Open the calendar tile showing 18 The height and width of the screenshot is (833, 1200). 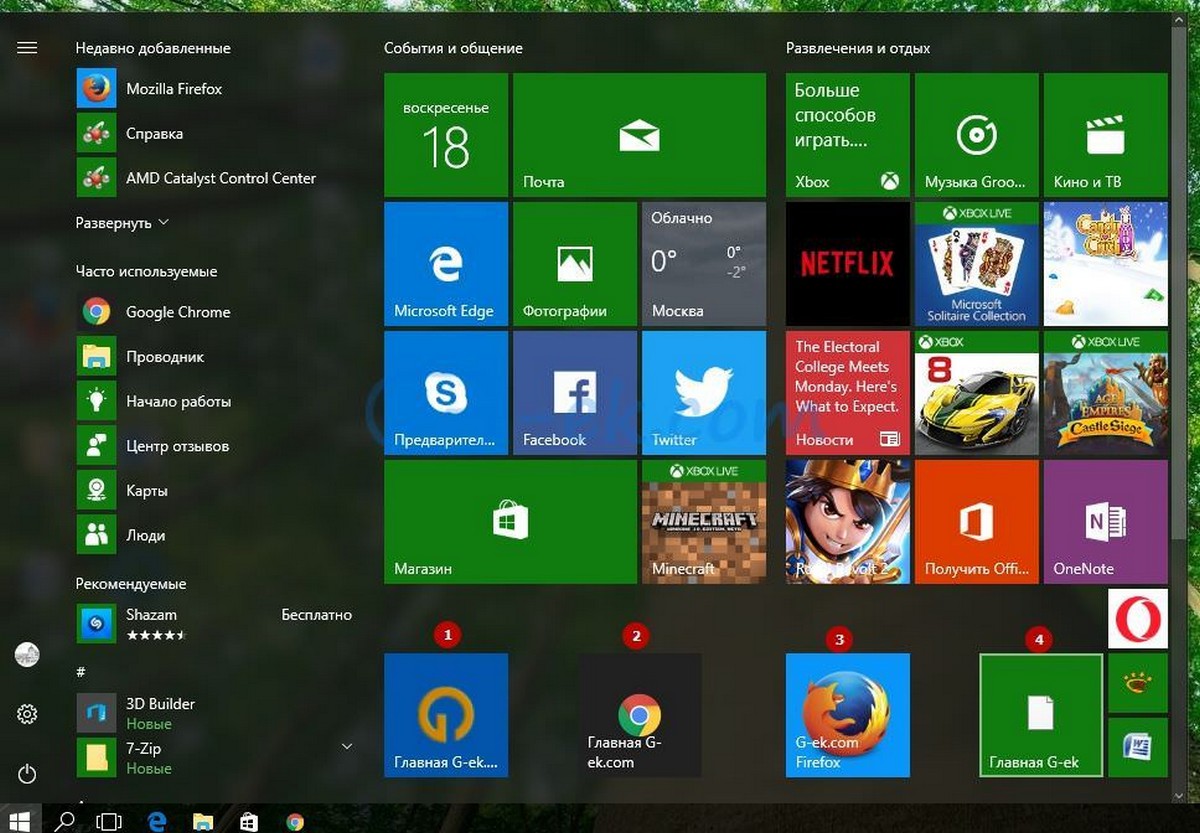tap(445, 135)
